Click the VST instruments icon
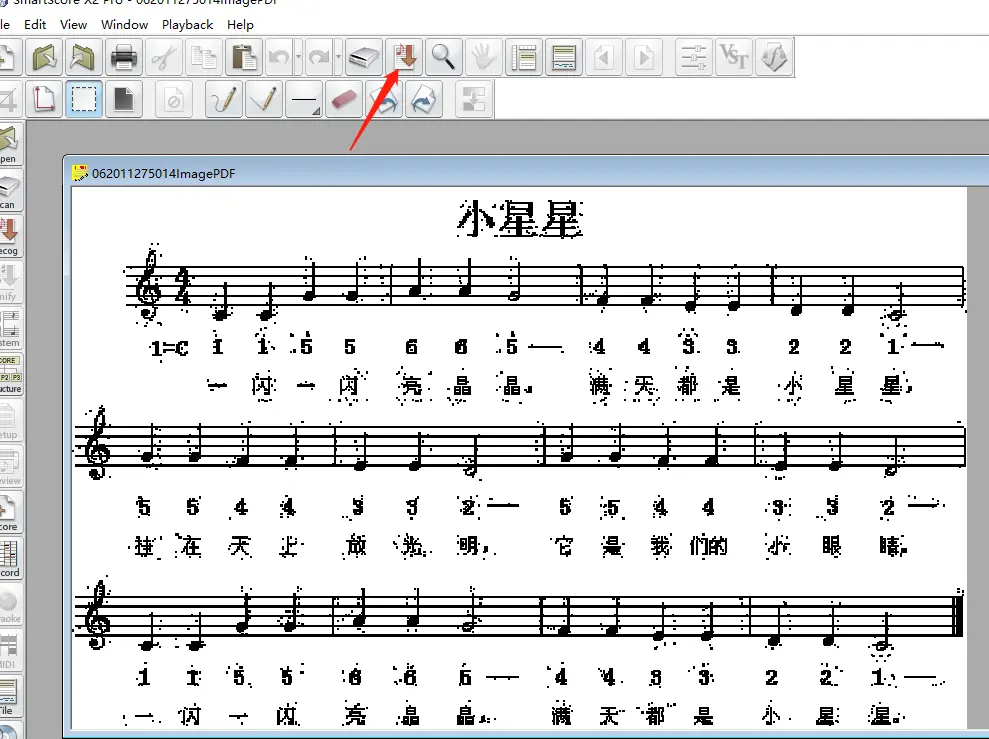The height and width of the screenshot is (739, 989). point(734,57)
